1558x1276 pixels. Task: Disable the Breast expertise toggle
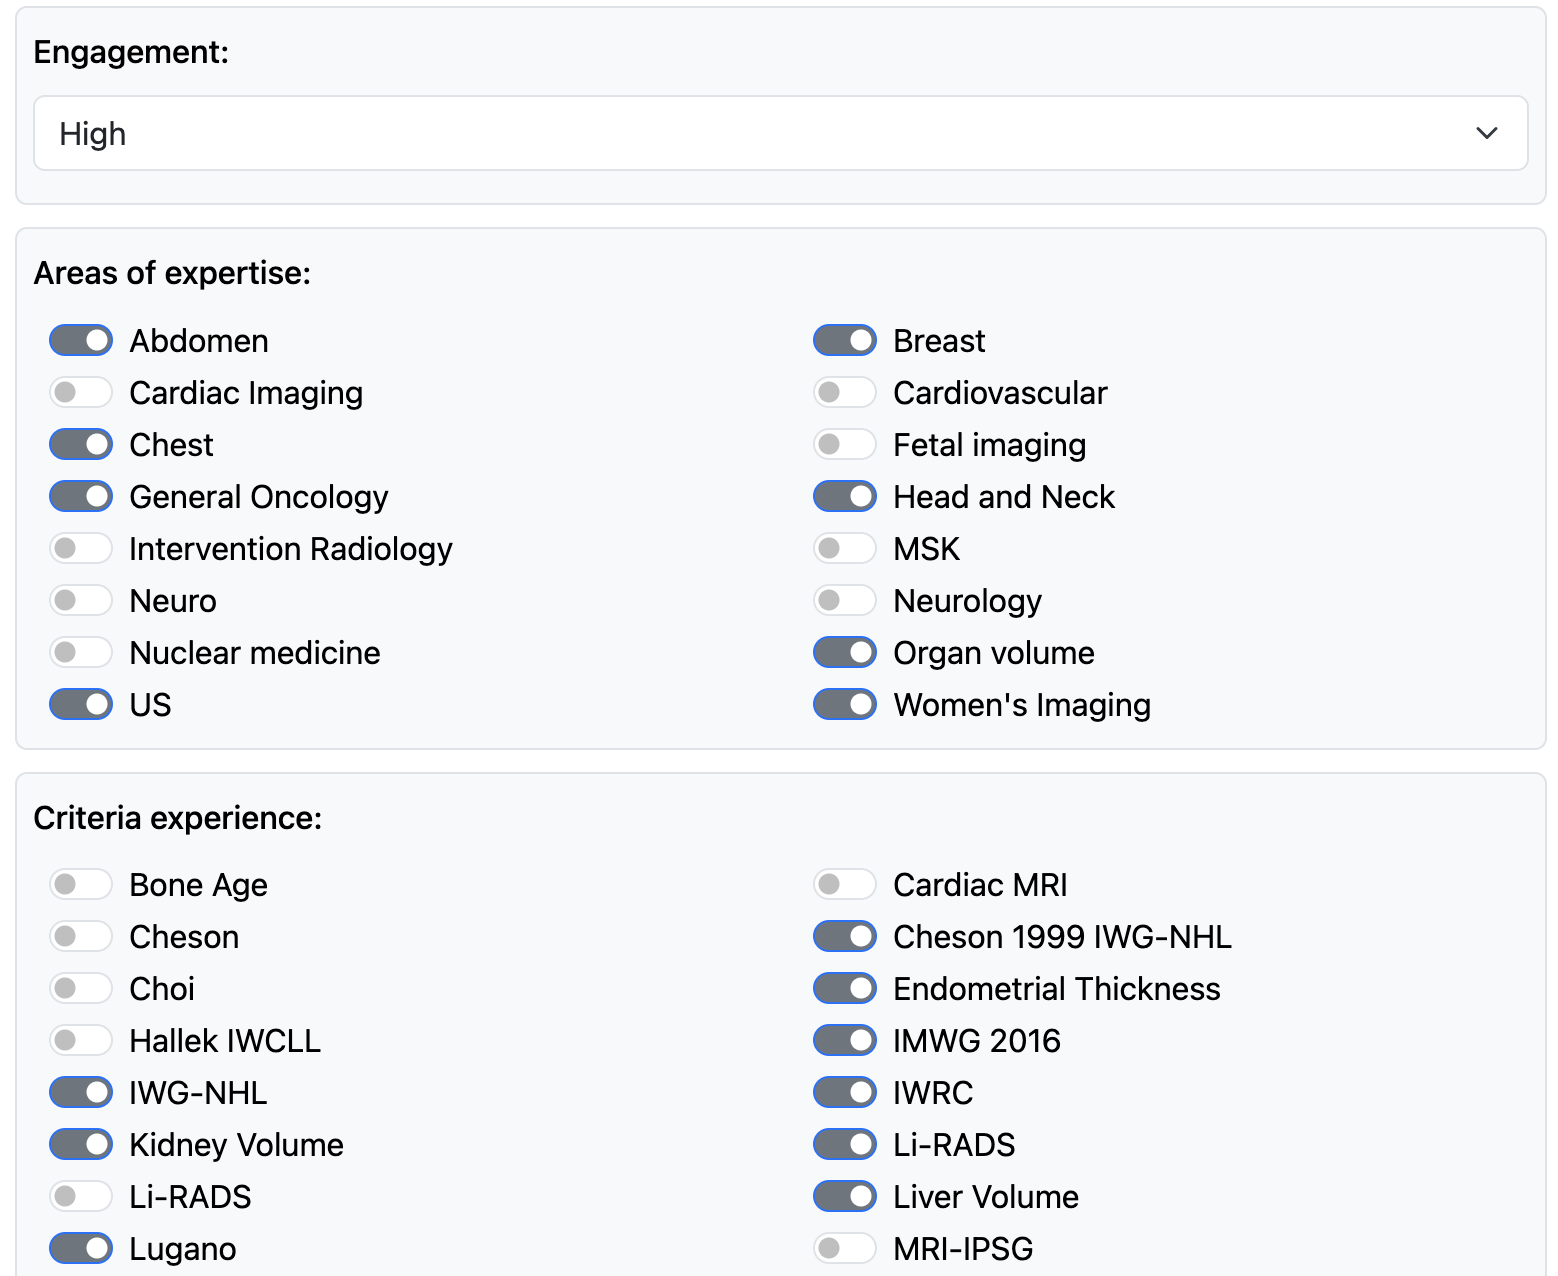845,340
